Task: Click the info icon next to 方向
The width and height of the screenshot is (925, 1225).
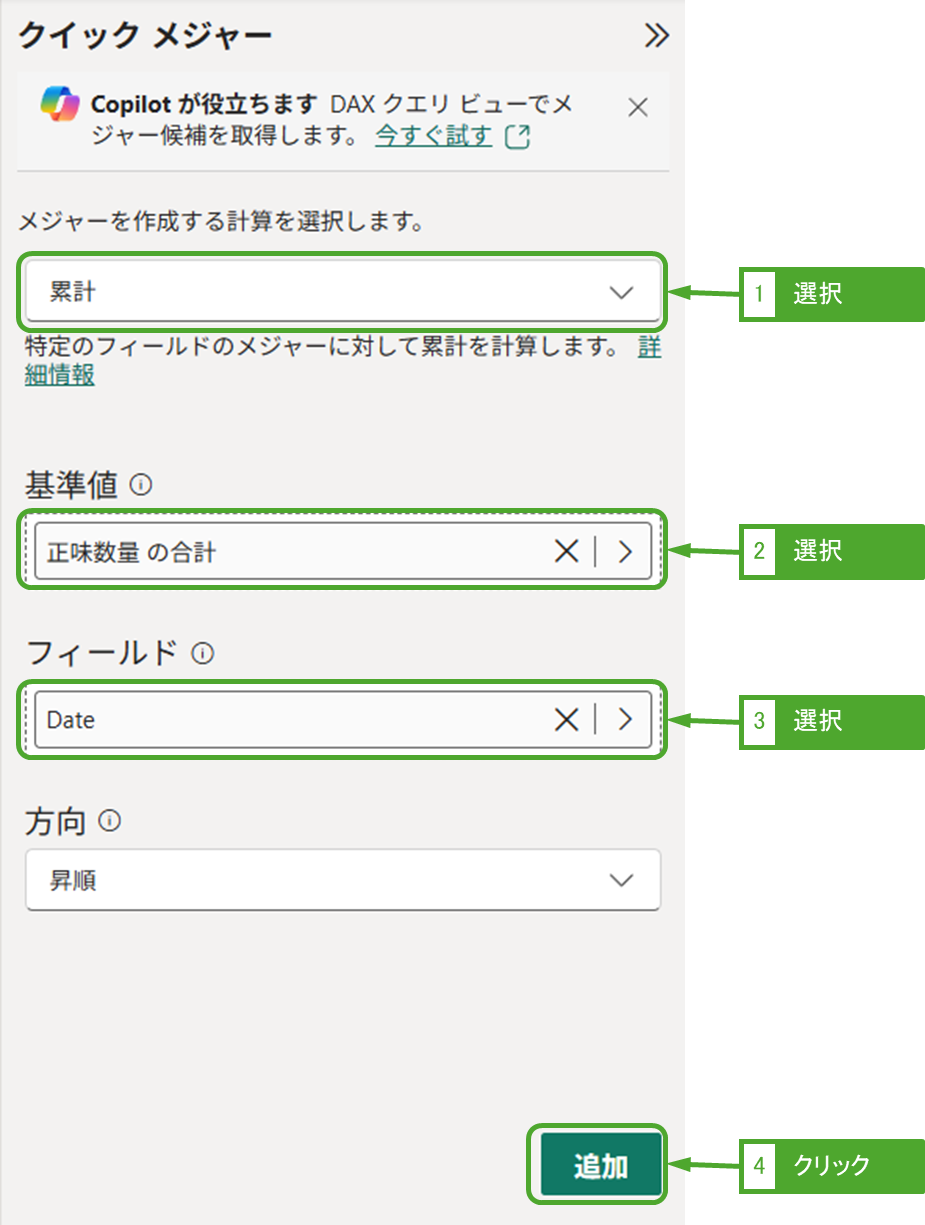Action: click(111, 822)
